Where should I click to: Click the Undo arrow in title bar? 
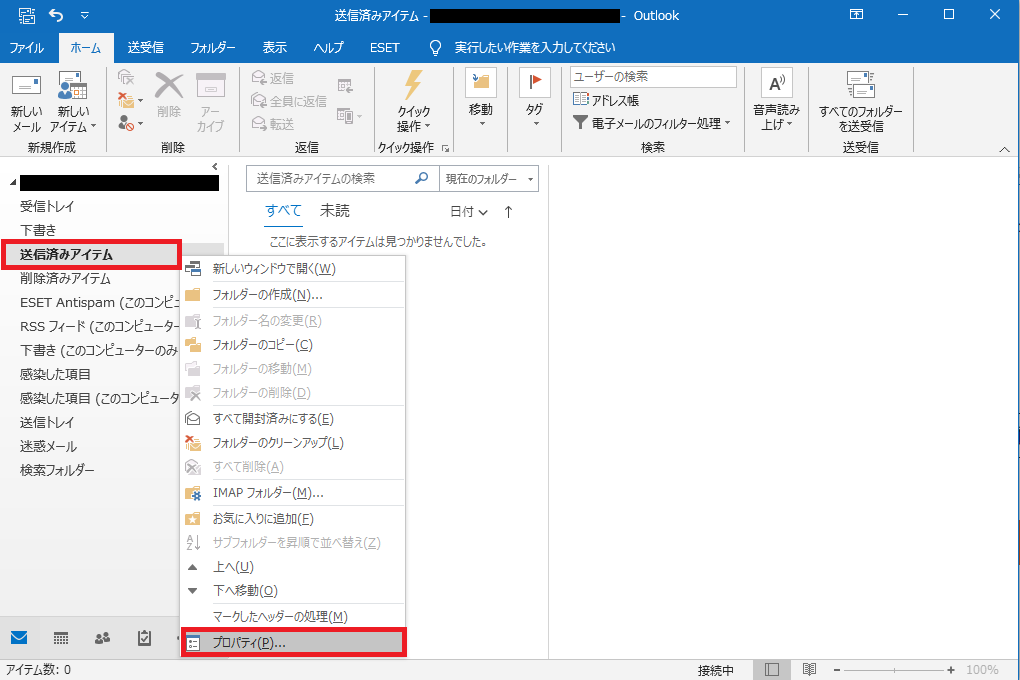click(x=56, y=14)
